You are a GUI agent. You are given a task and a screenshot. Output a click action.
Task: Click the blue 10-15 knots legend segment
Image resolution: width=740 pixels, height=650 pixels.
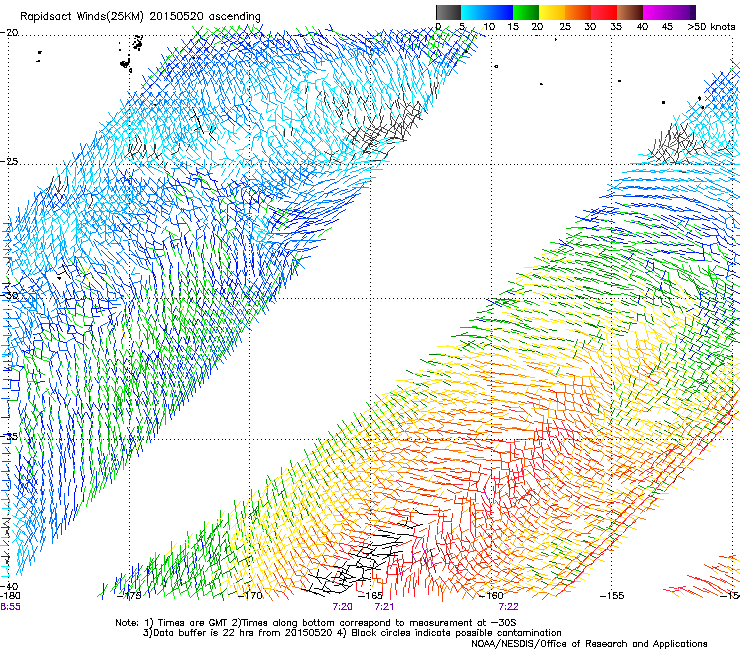tap(500, 12)
